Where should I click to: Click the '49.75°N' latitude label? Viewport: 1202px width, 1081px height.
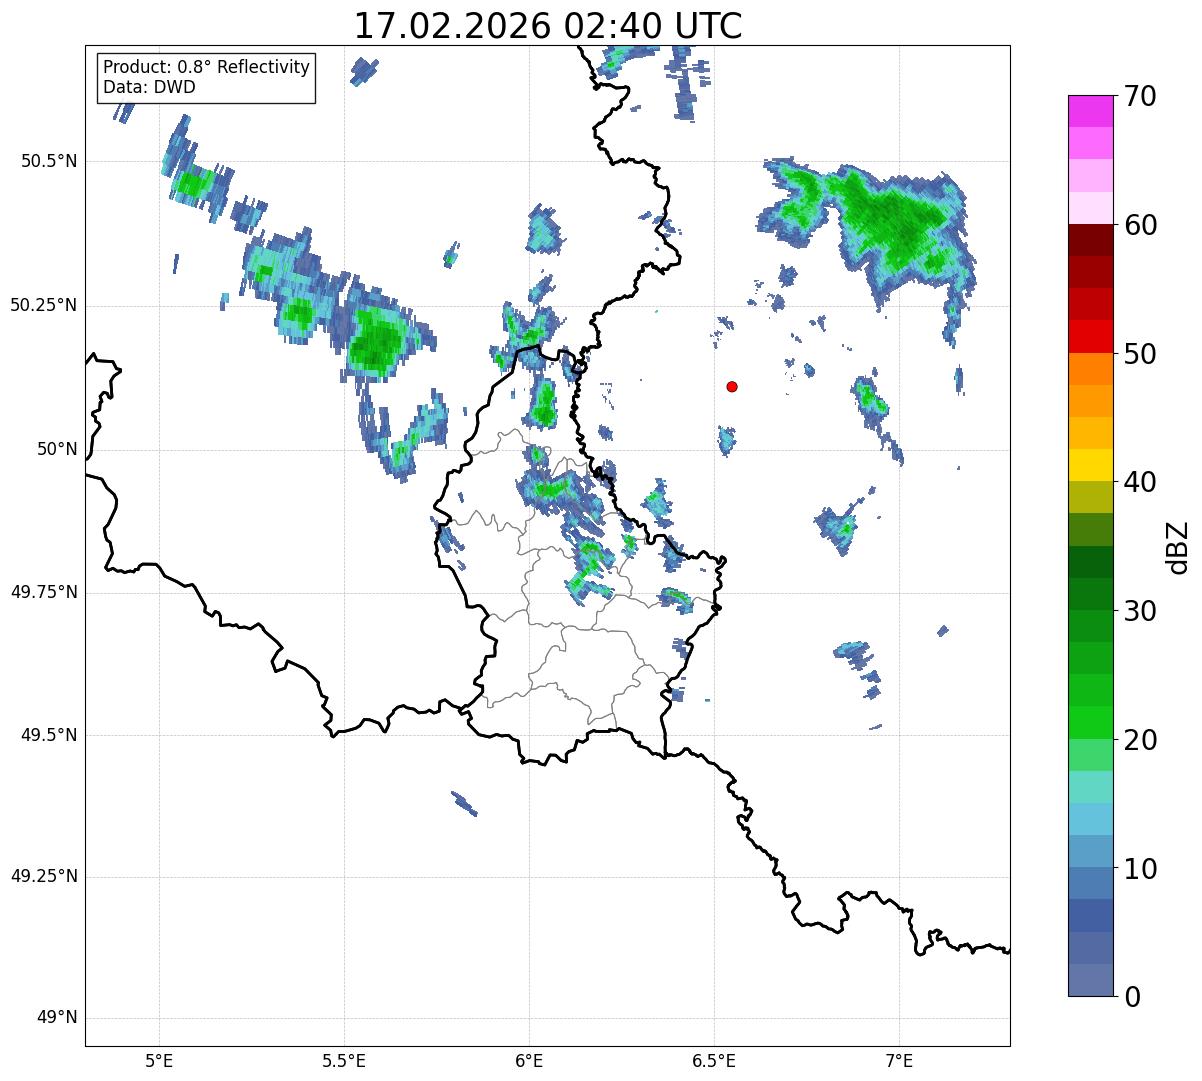pyautogui.click(x=44, y=592)
